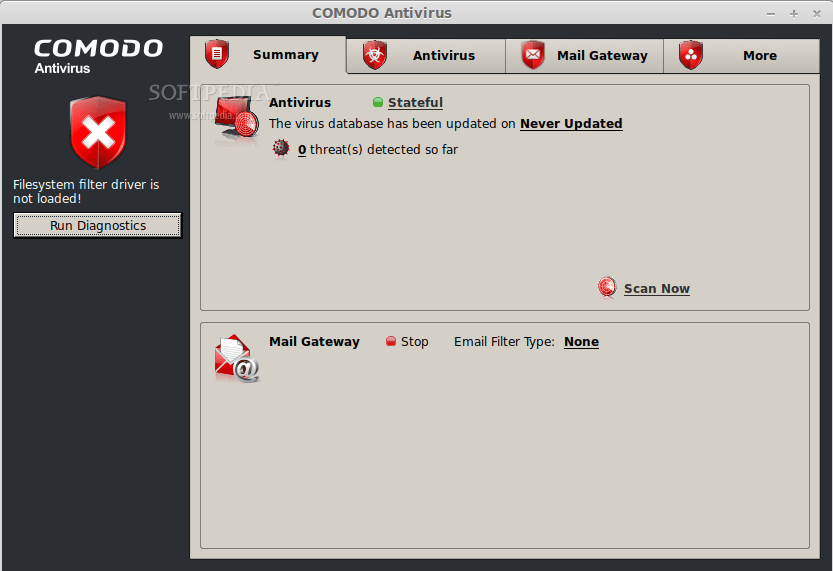This screenshot has width=833, height=571.
Task: Click the Mail Gateway envelope icon
Action: point(237,358)
